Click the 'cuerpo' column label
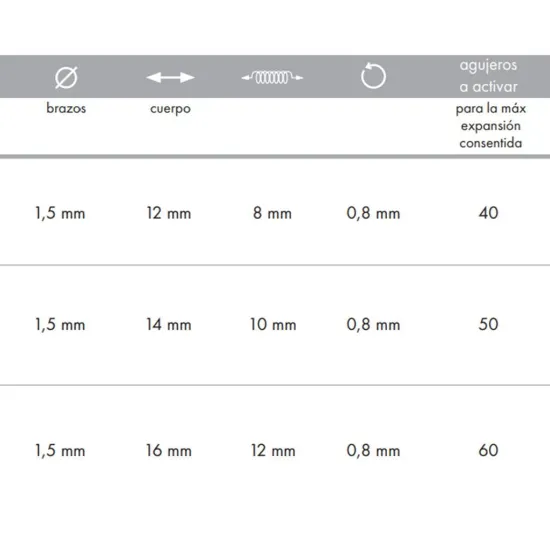This screenshot has width=550, height=550. coord(170,109)
